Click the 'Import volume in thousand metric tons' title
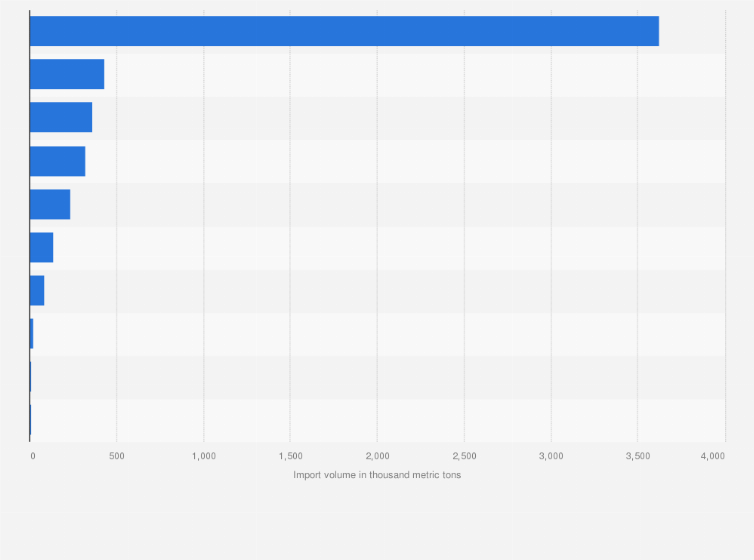Viewport: 754px width, 560px height. pos(377,475)
